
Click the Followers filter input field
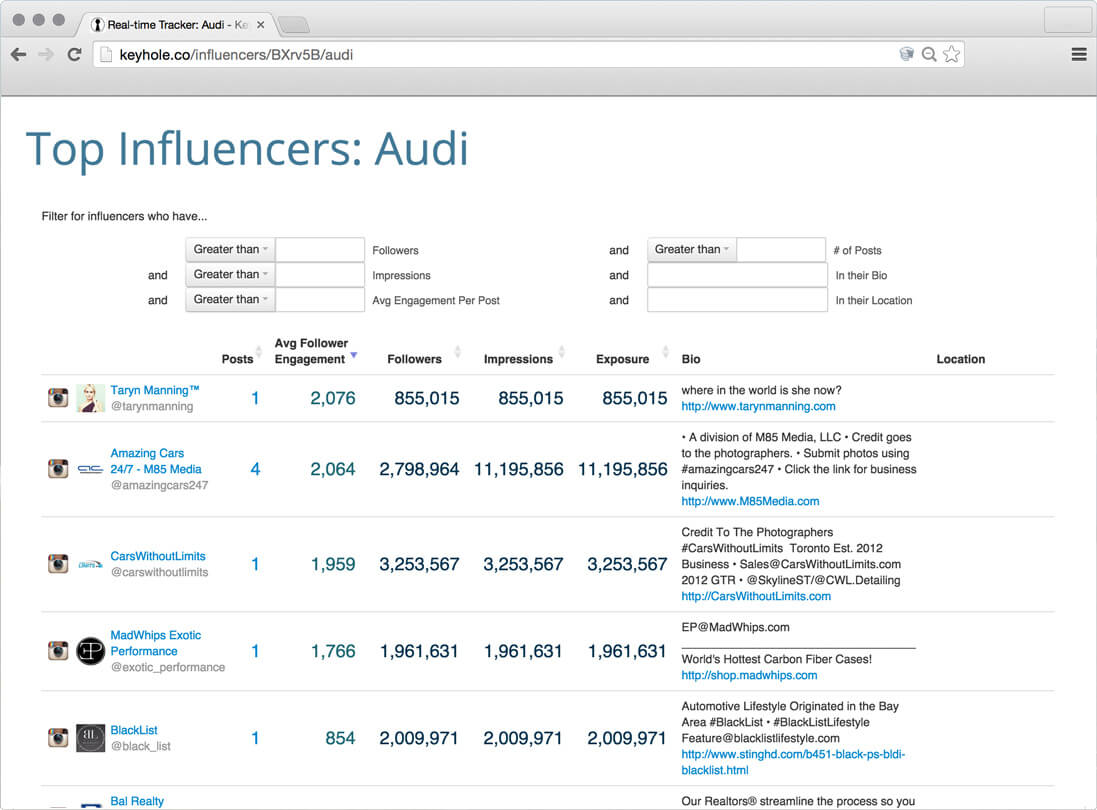(320, 250)
